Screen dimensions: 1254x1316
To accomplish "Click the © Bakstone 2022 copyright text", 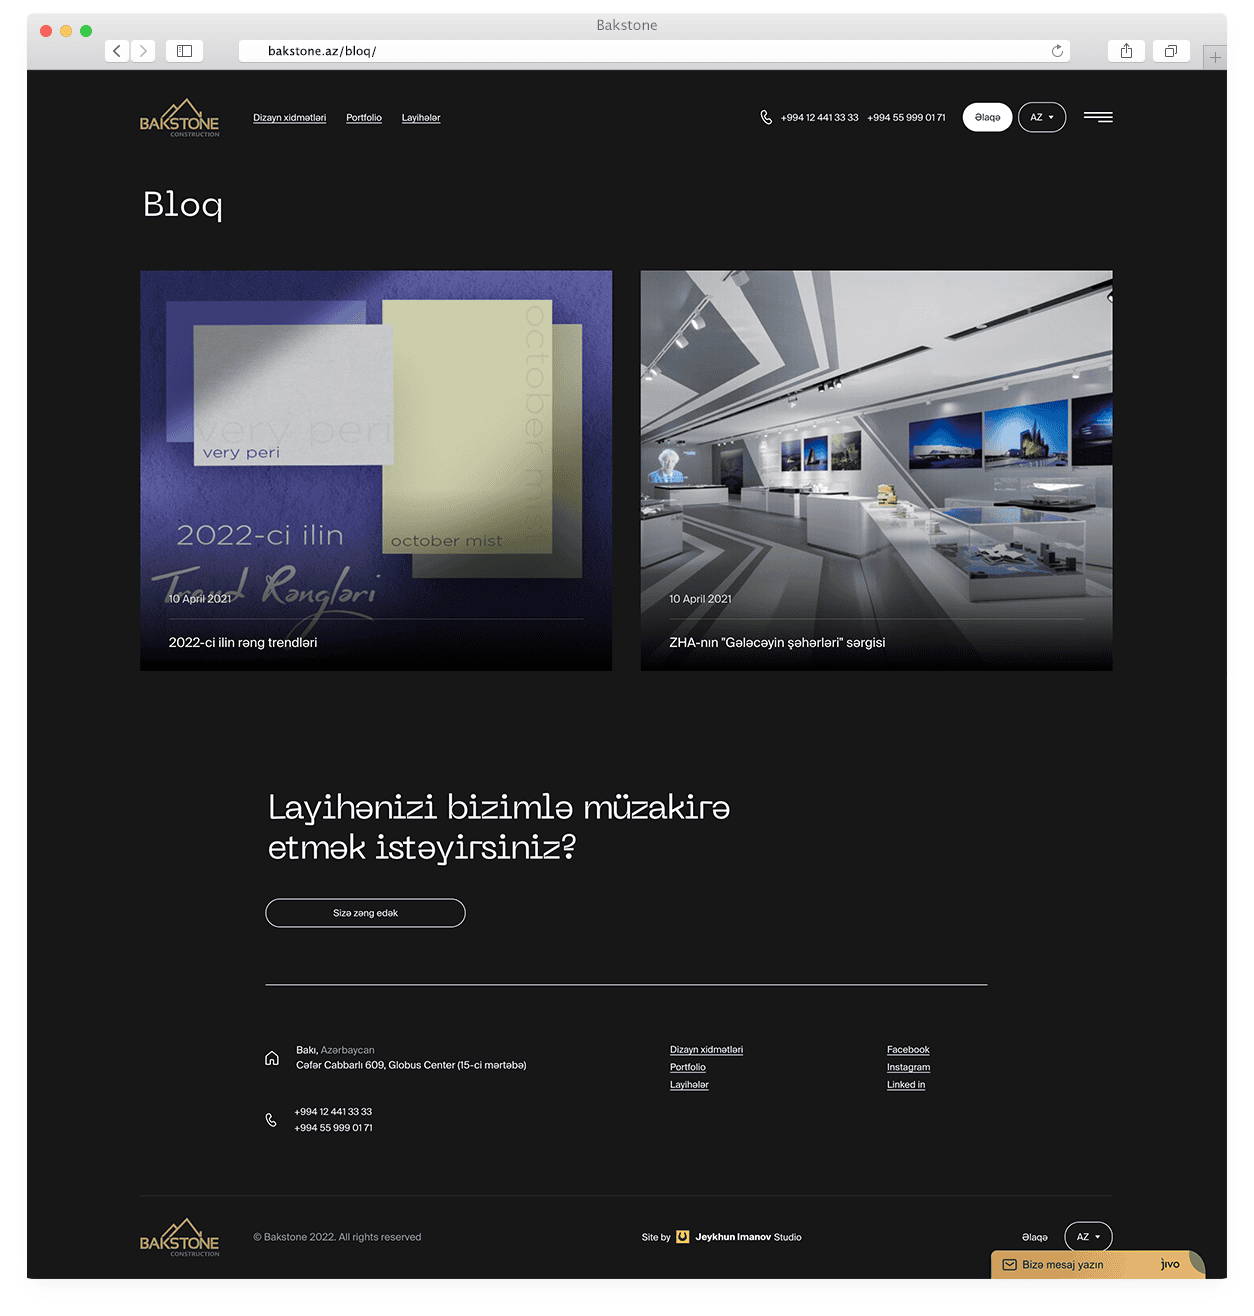I will [337, 1237].
